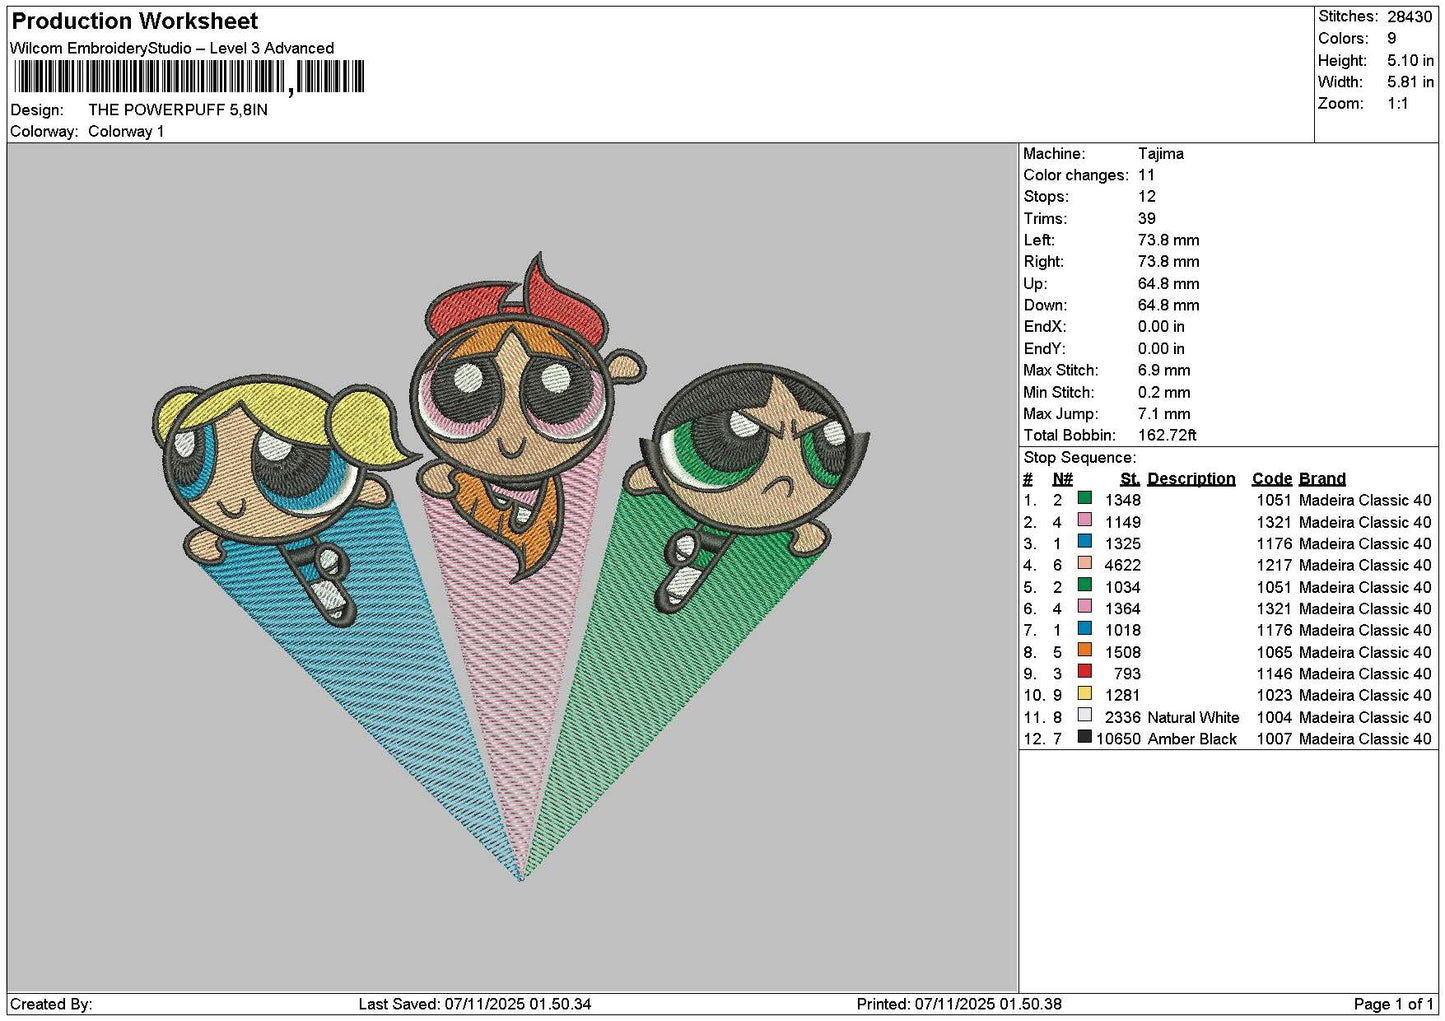
Task: Select the 'Code' column header
Action: point(1272,479)
